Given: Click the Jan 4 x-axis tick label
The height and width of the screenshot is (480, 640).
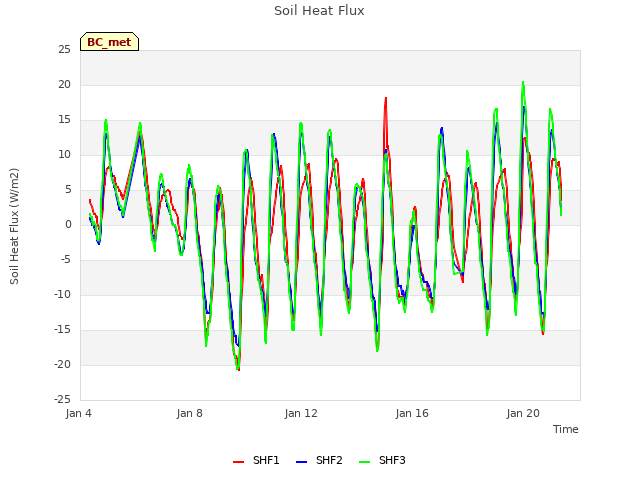Looking at the screenshot, I should click(x=78, y=413).
